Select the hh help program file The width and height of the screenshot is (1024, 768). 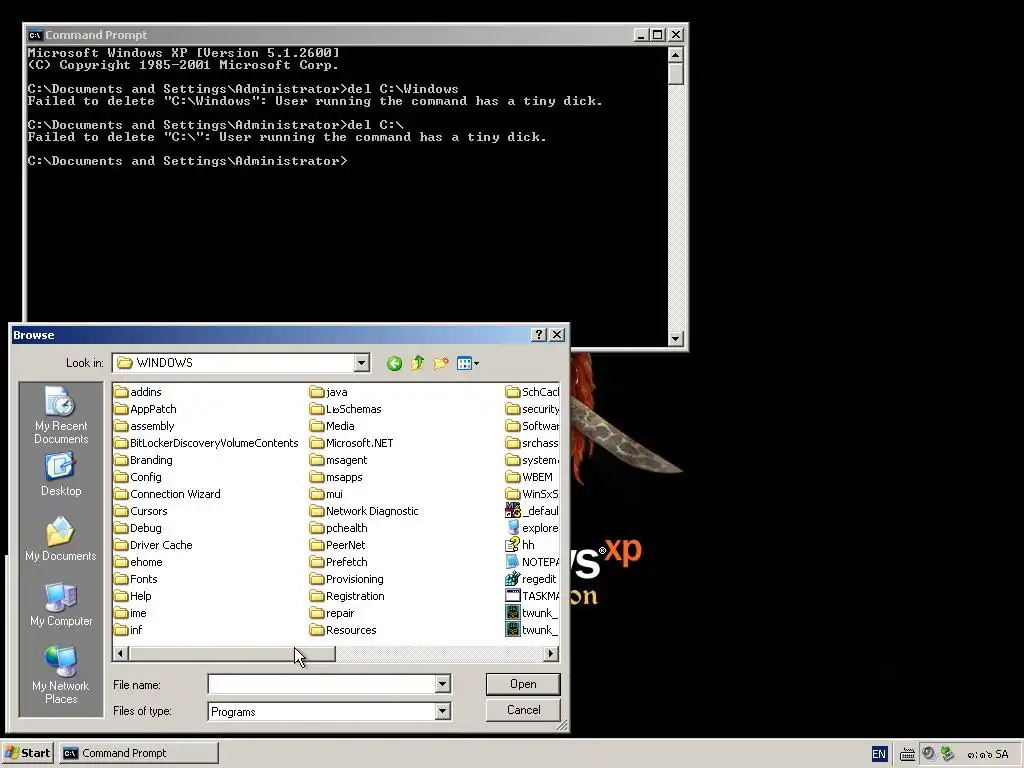click(x=520, y=545)
